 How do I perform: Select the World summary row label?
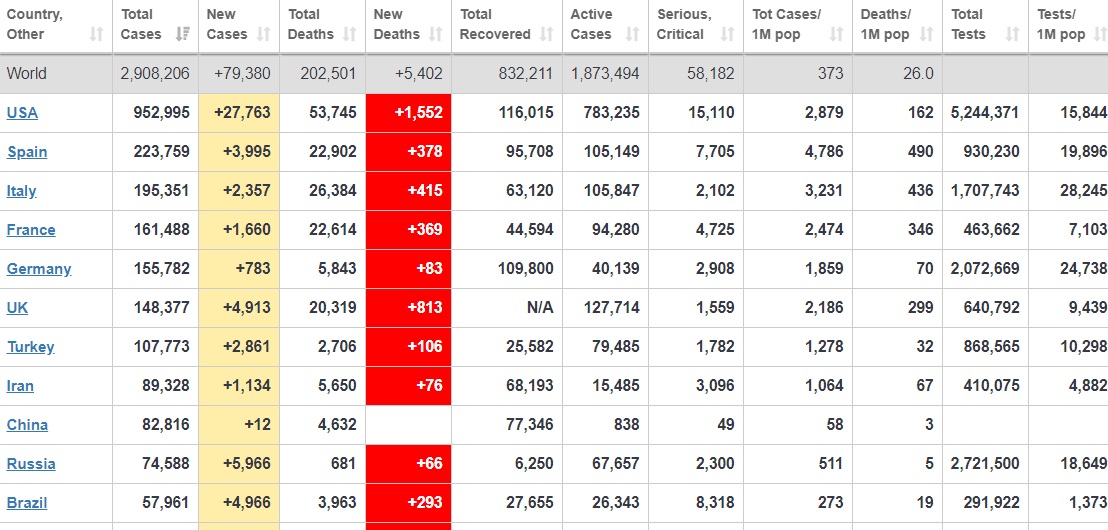(x=27, y=73)
